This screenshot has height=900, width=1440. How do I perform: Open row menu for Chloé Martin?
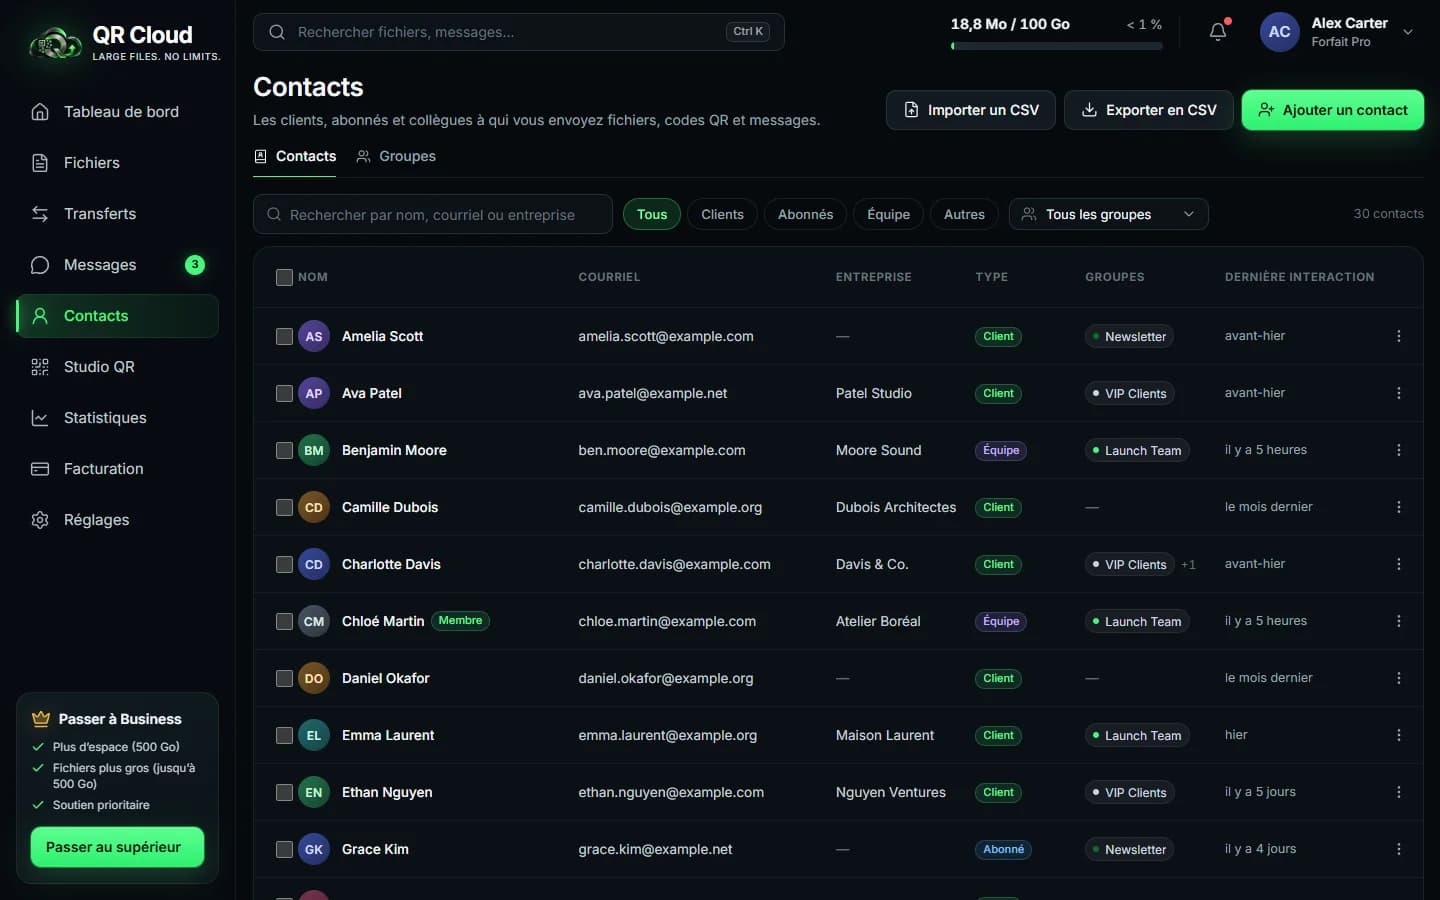click(x=1398, y=621)
